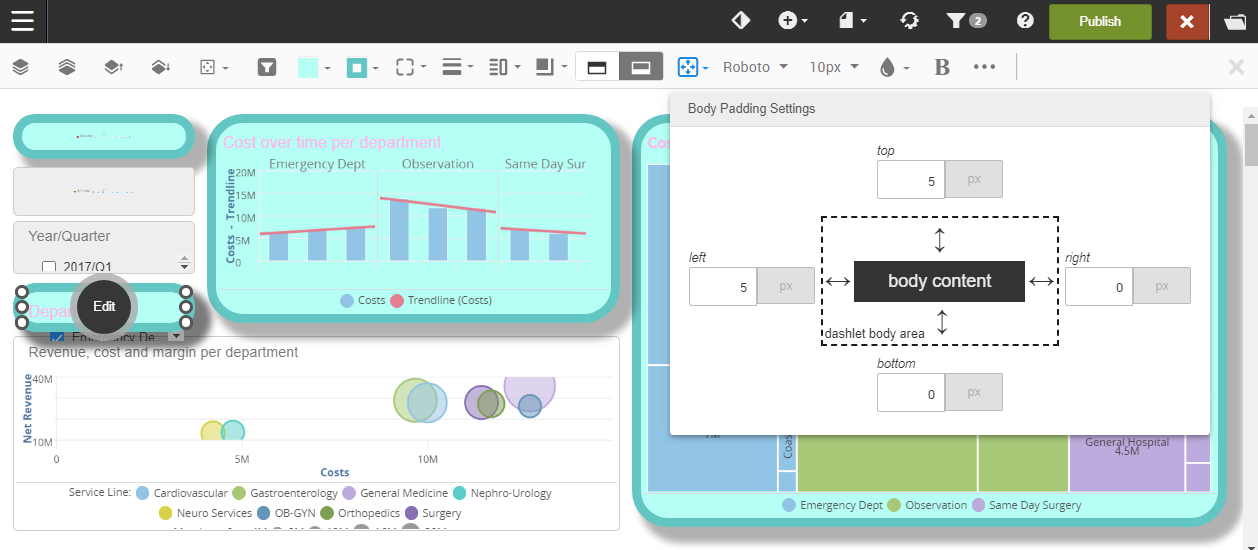Select the header display style tab
Screen dimensions: 1258x550
(x=597, y=67)
